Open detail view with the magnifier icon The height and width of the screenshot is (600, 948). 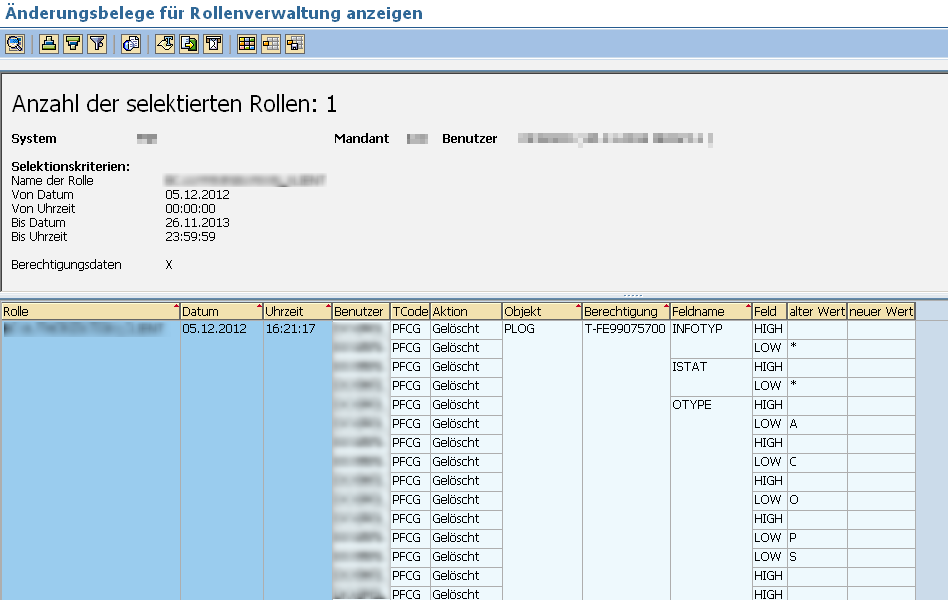[x=14, y=43]
